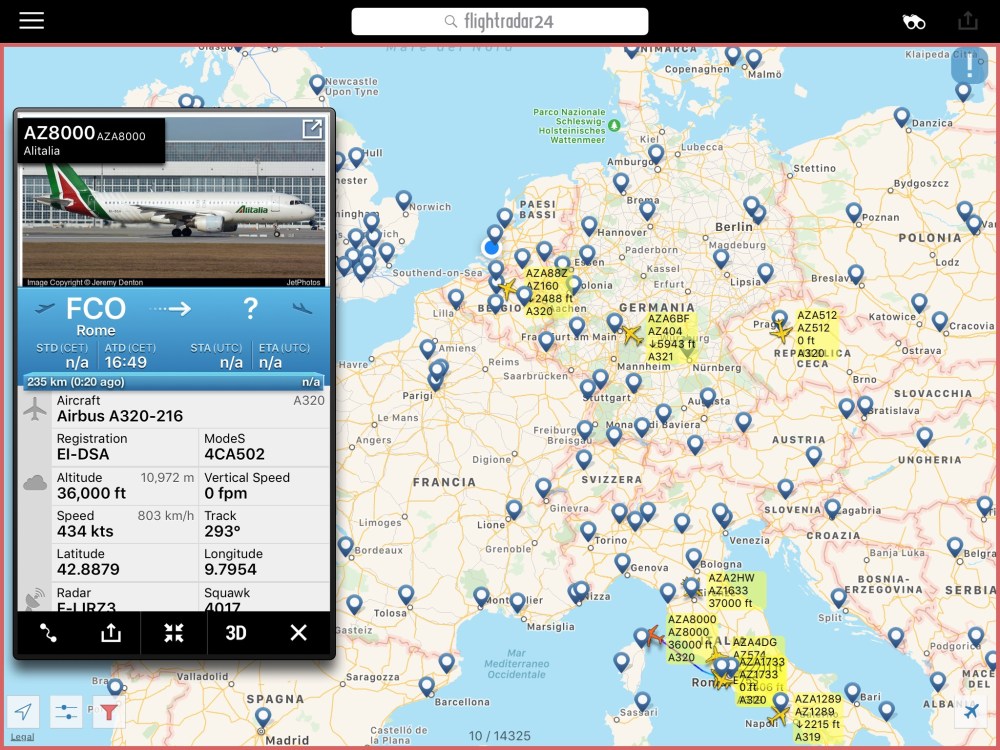Open the blue exclamation alert badge
This screenshot has width=1000, height=750.
[x=969, y=65]
